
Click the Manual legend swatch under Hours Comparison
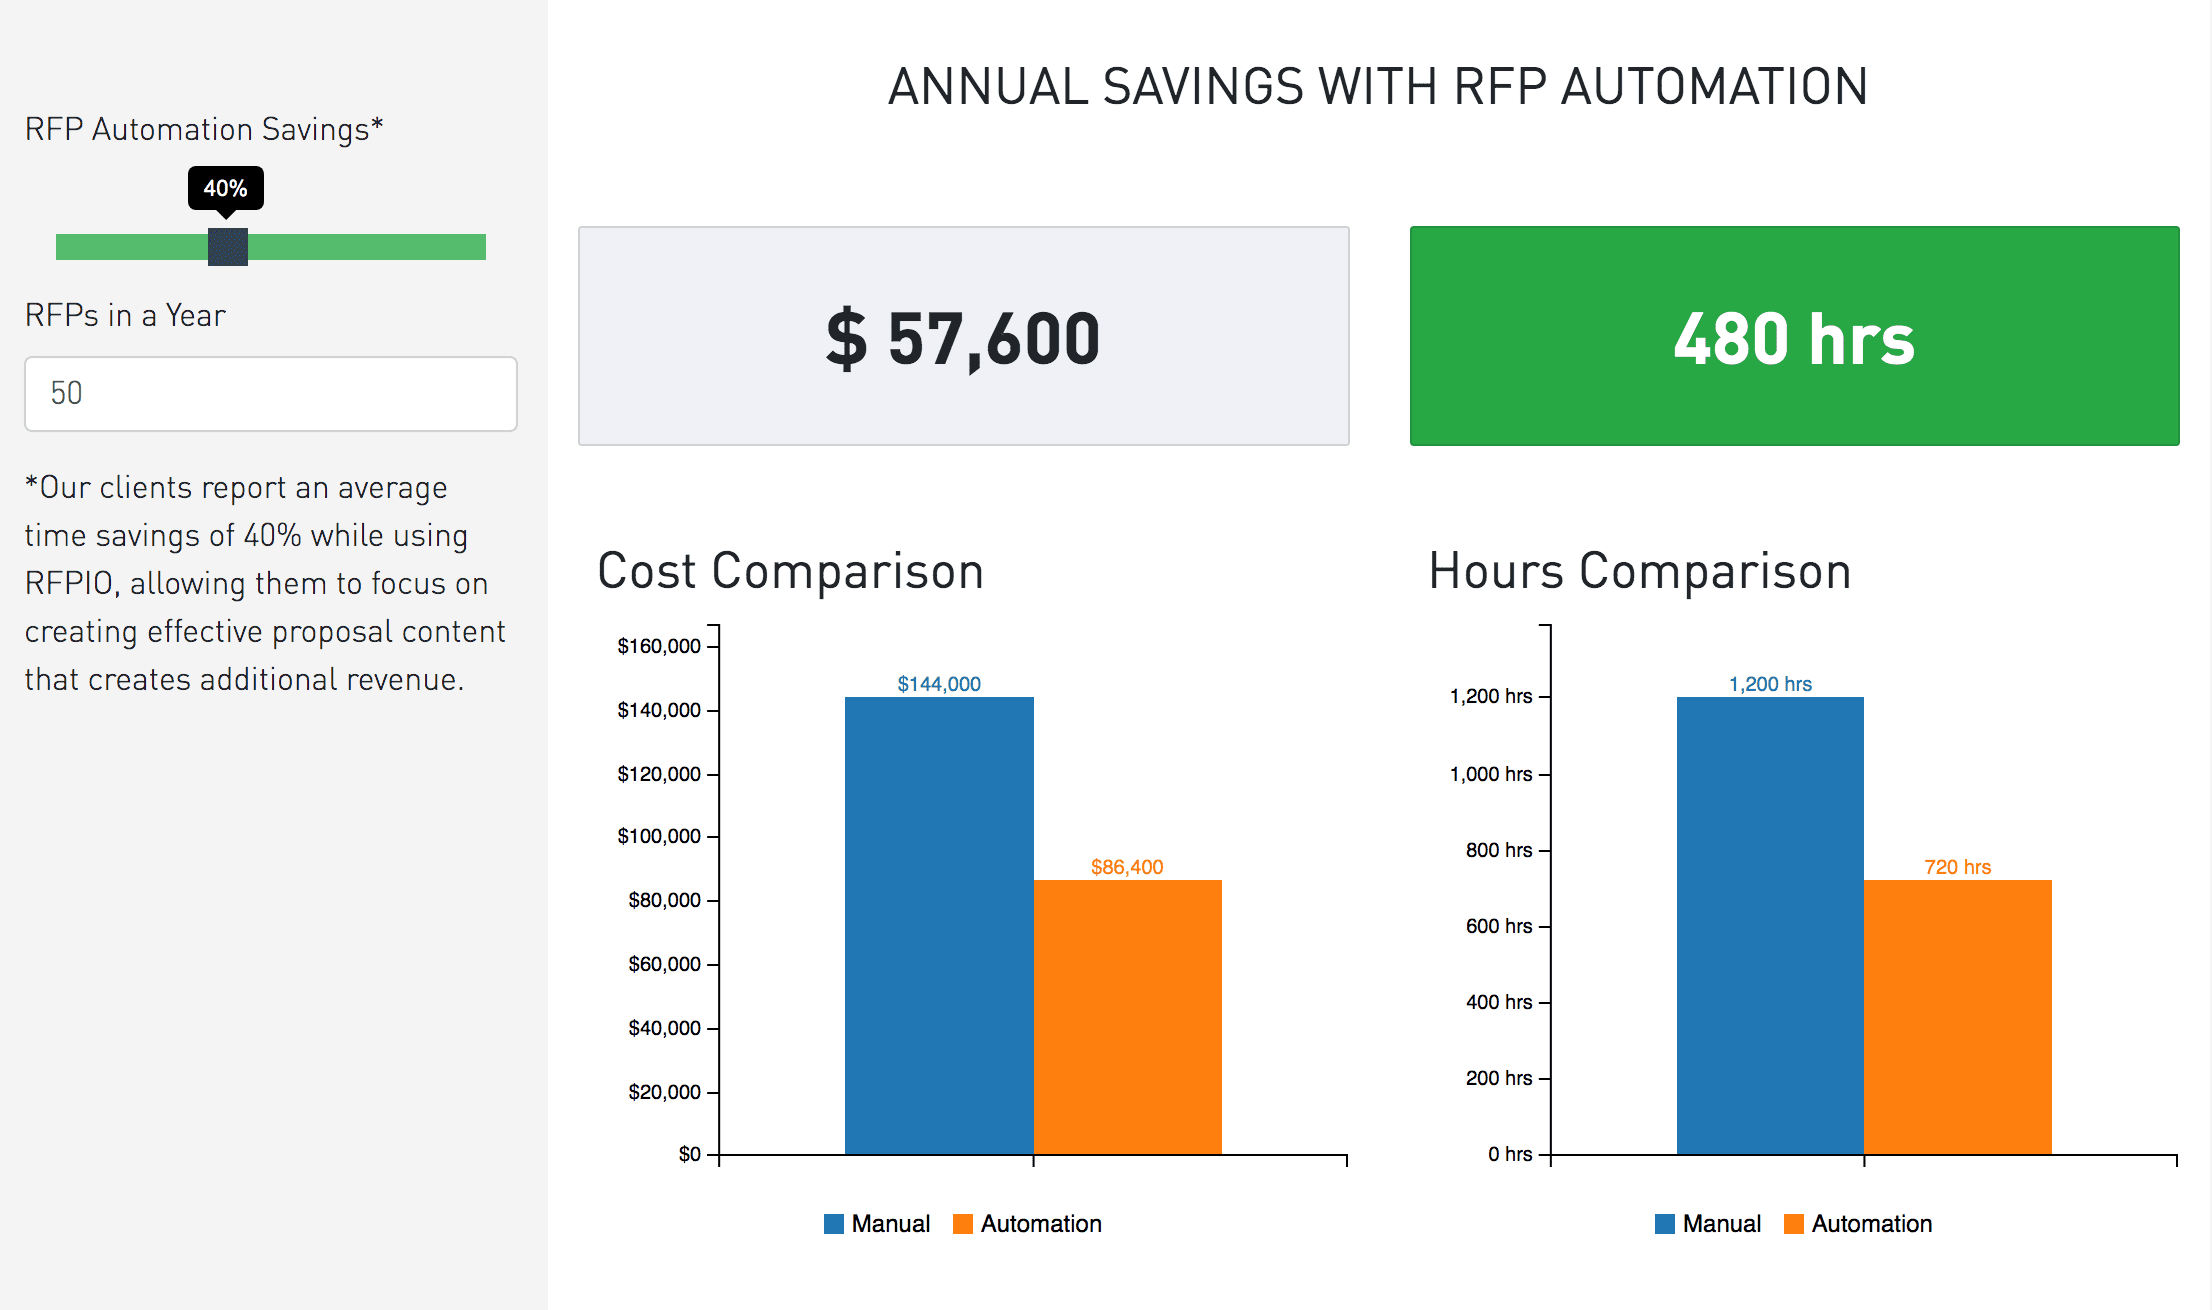pos(1666,1223)
